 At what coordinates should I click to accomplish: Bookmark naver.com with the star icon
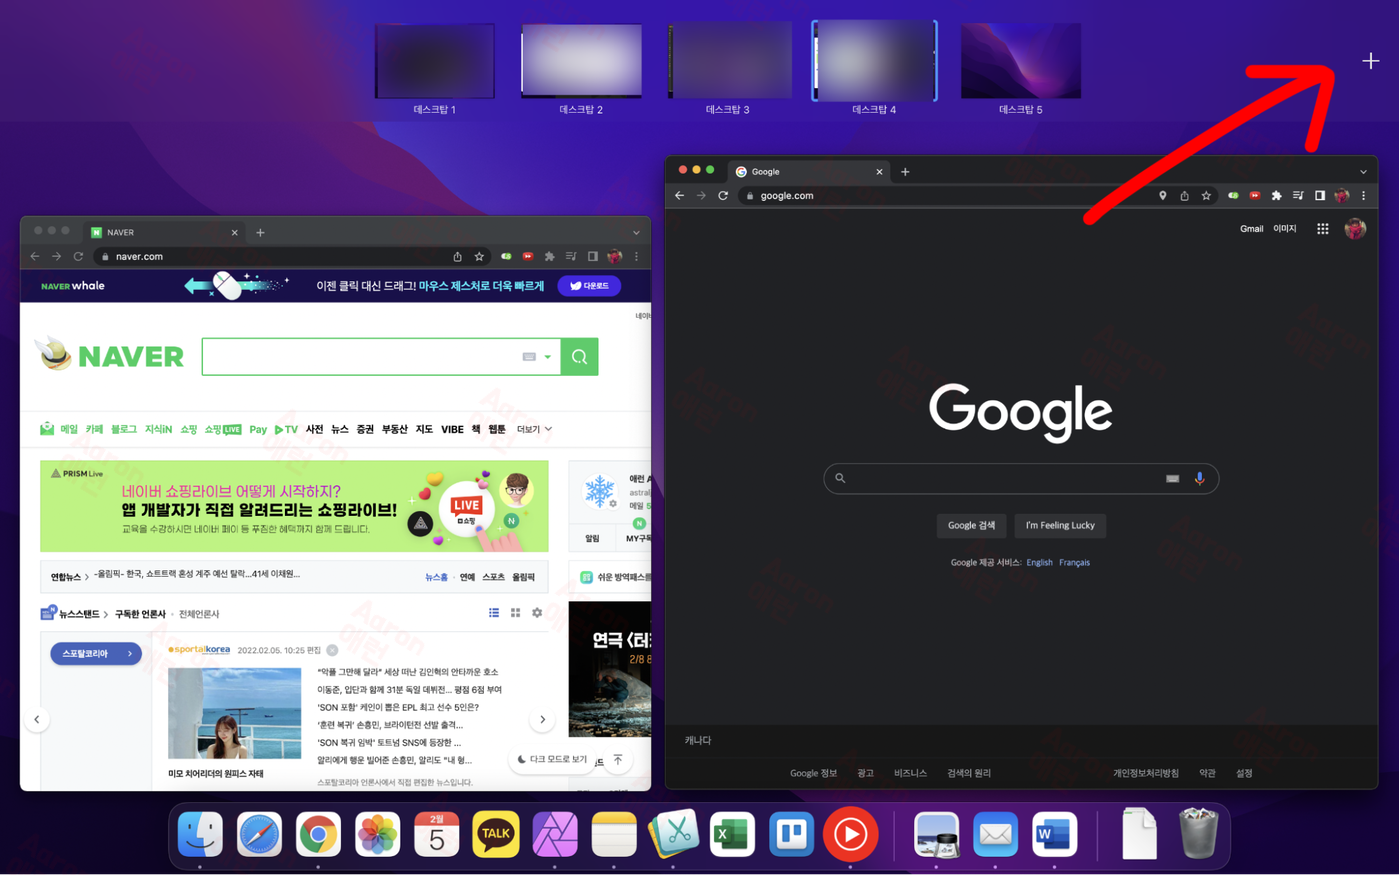click(479, 257)
